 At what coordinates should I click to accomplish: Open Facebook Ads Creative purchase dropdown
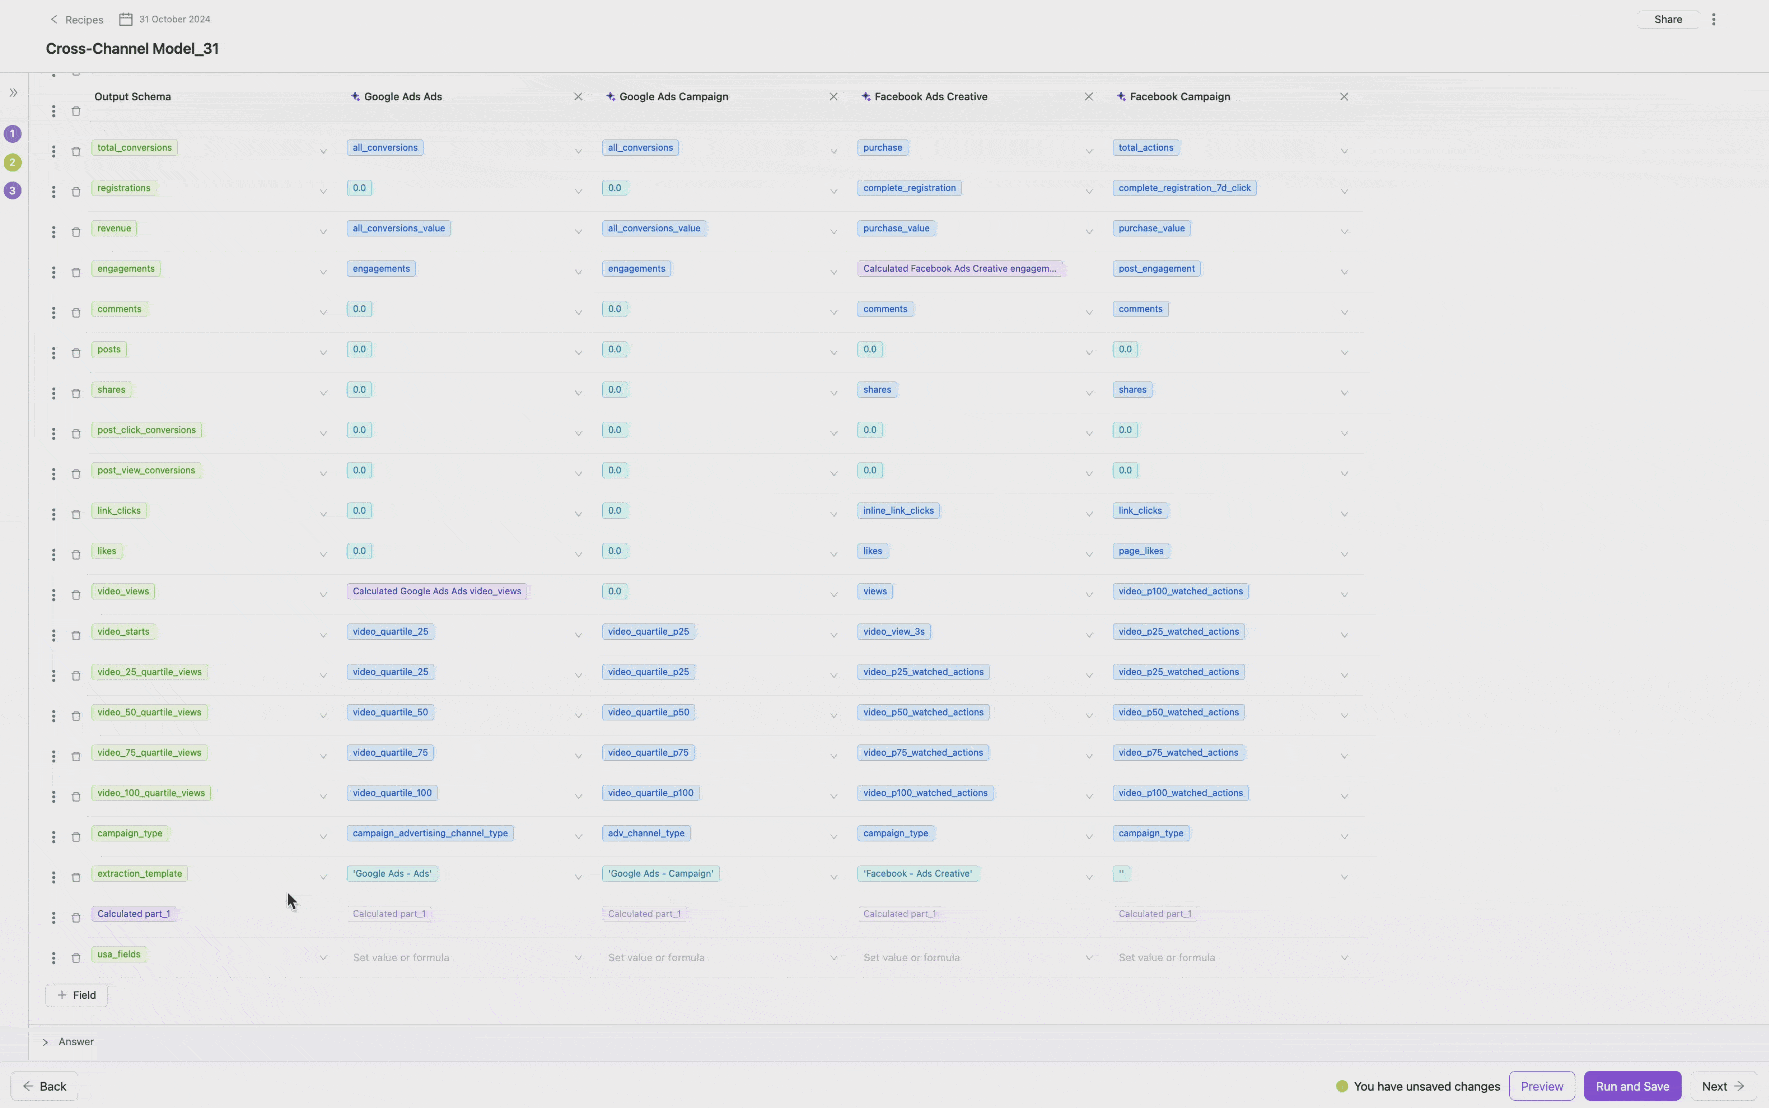point(1089,151)
